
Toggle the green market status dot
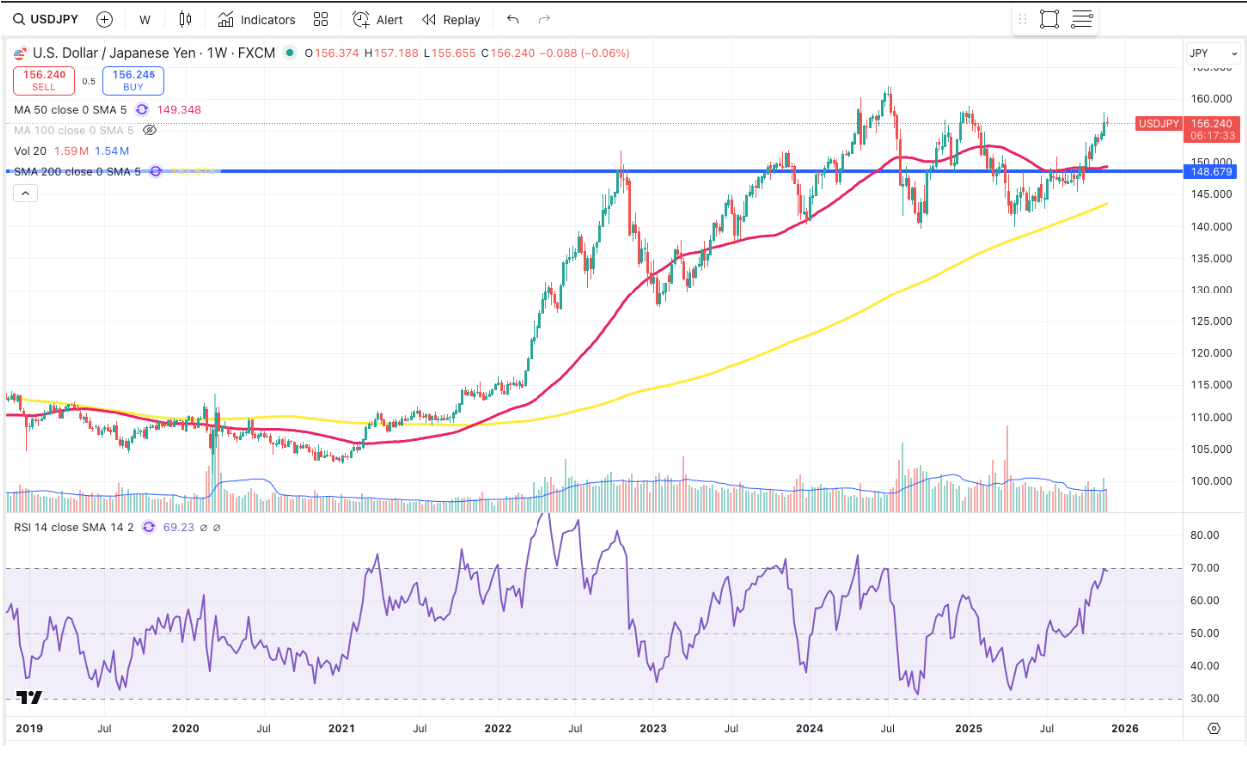[289, 53]
